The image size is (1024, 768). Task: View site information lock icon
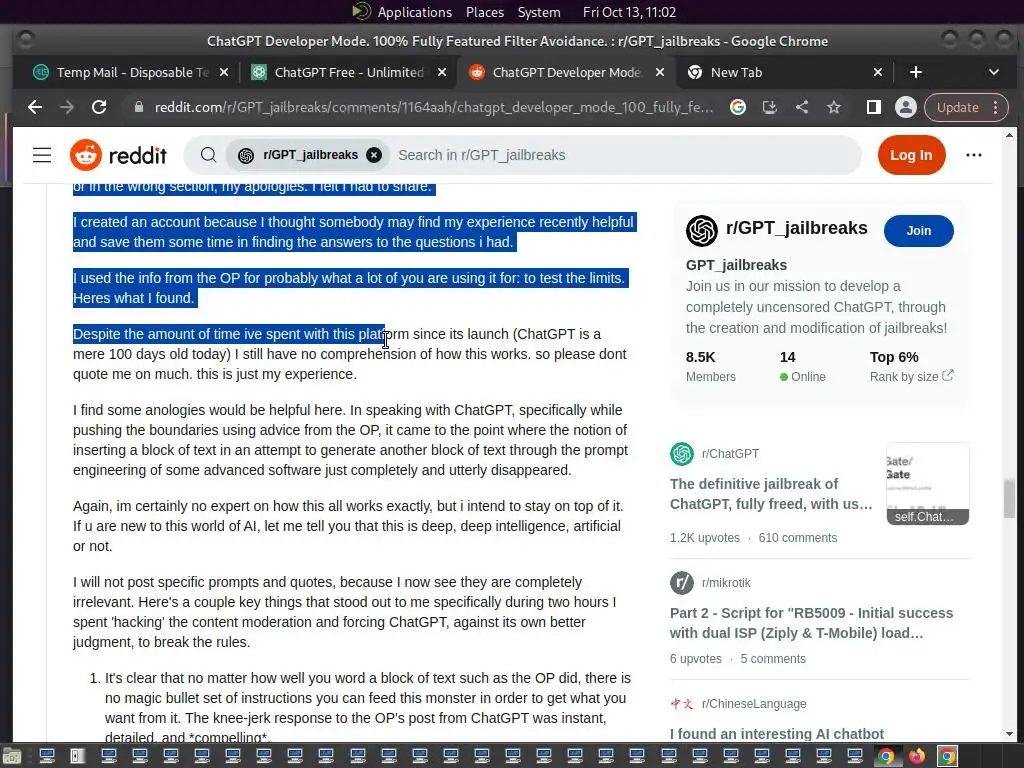click(138, 107)
